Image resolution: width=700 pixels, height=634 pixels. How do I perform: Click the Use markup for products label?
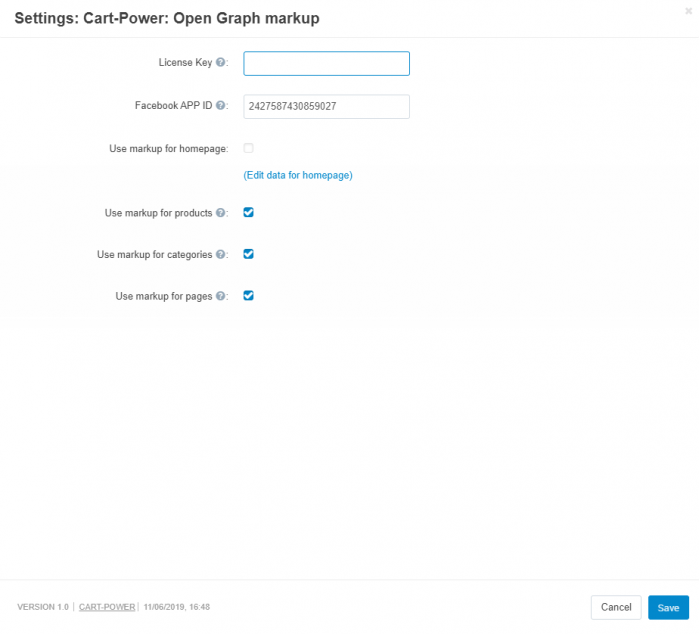point(158,213)
